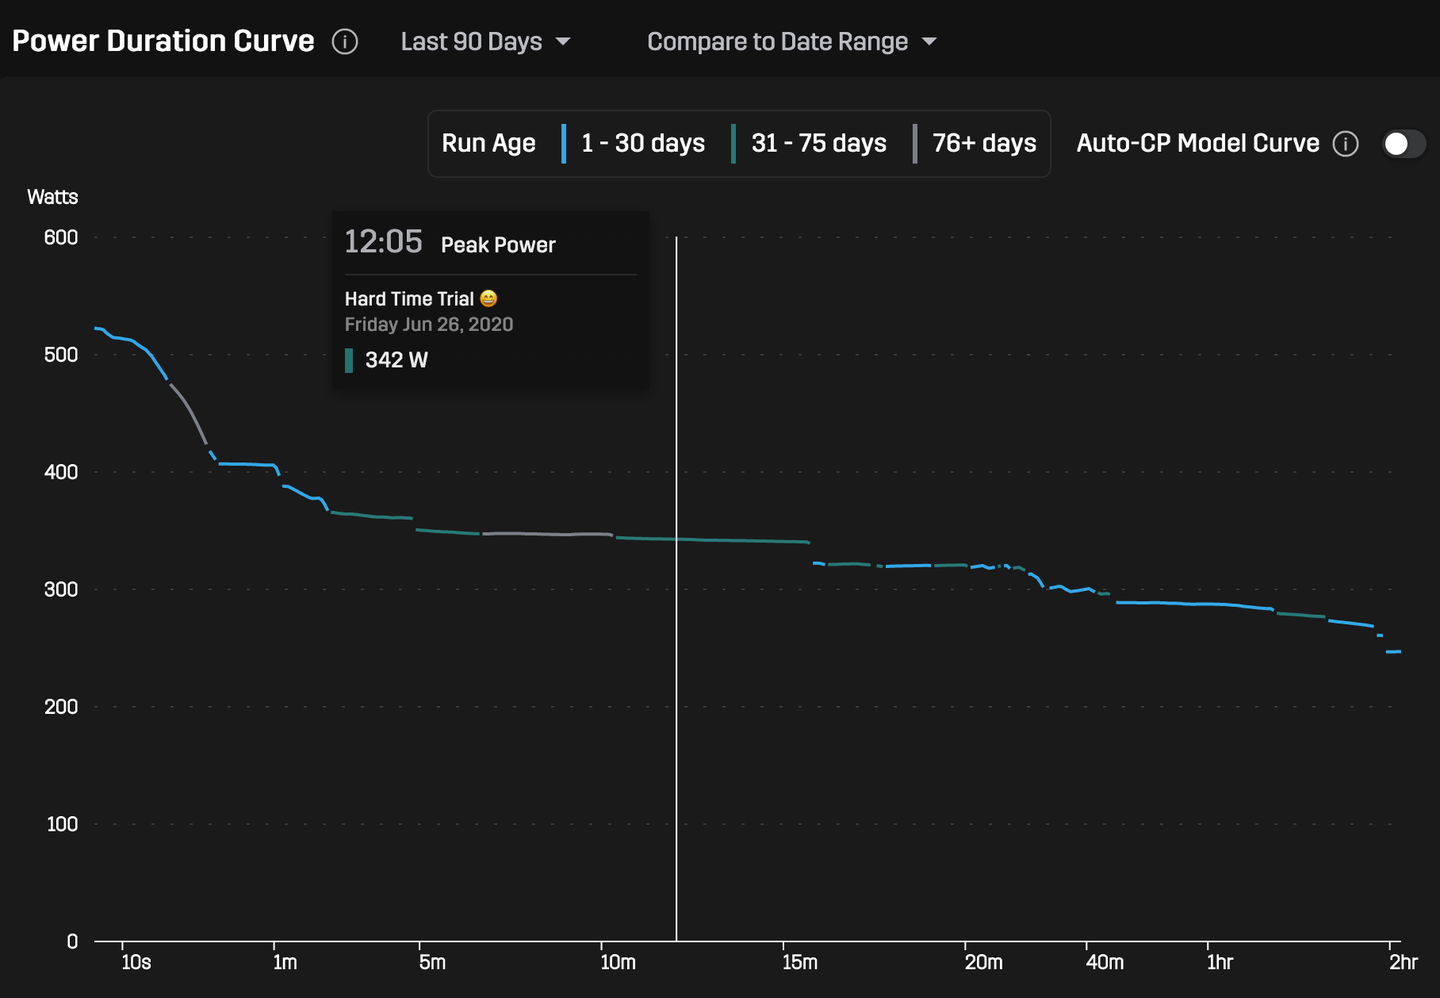Click the smiley emoji next to Hard Time Trial
Image resolution: width=1440 pixels, height=998 pixels.
tap(488, 298)
